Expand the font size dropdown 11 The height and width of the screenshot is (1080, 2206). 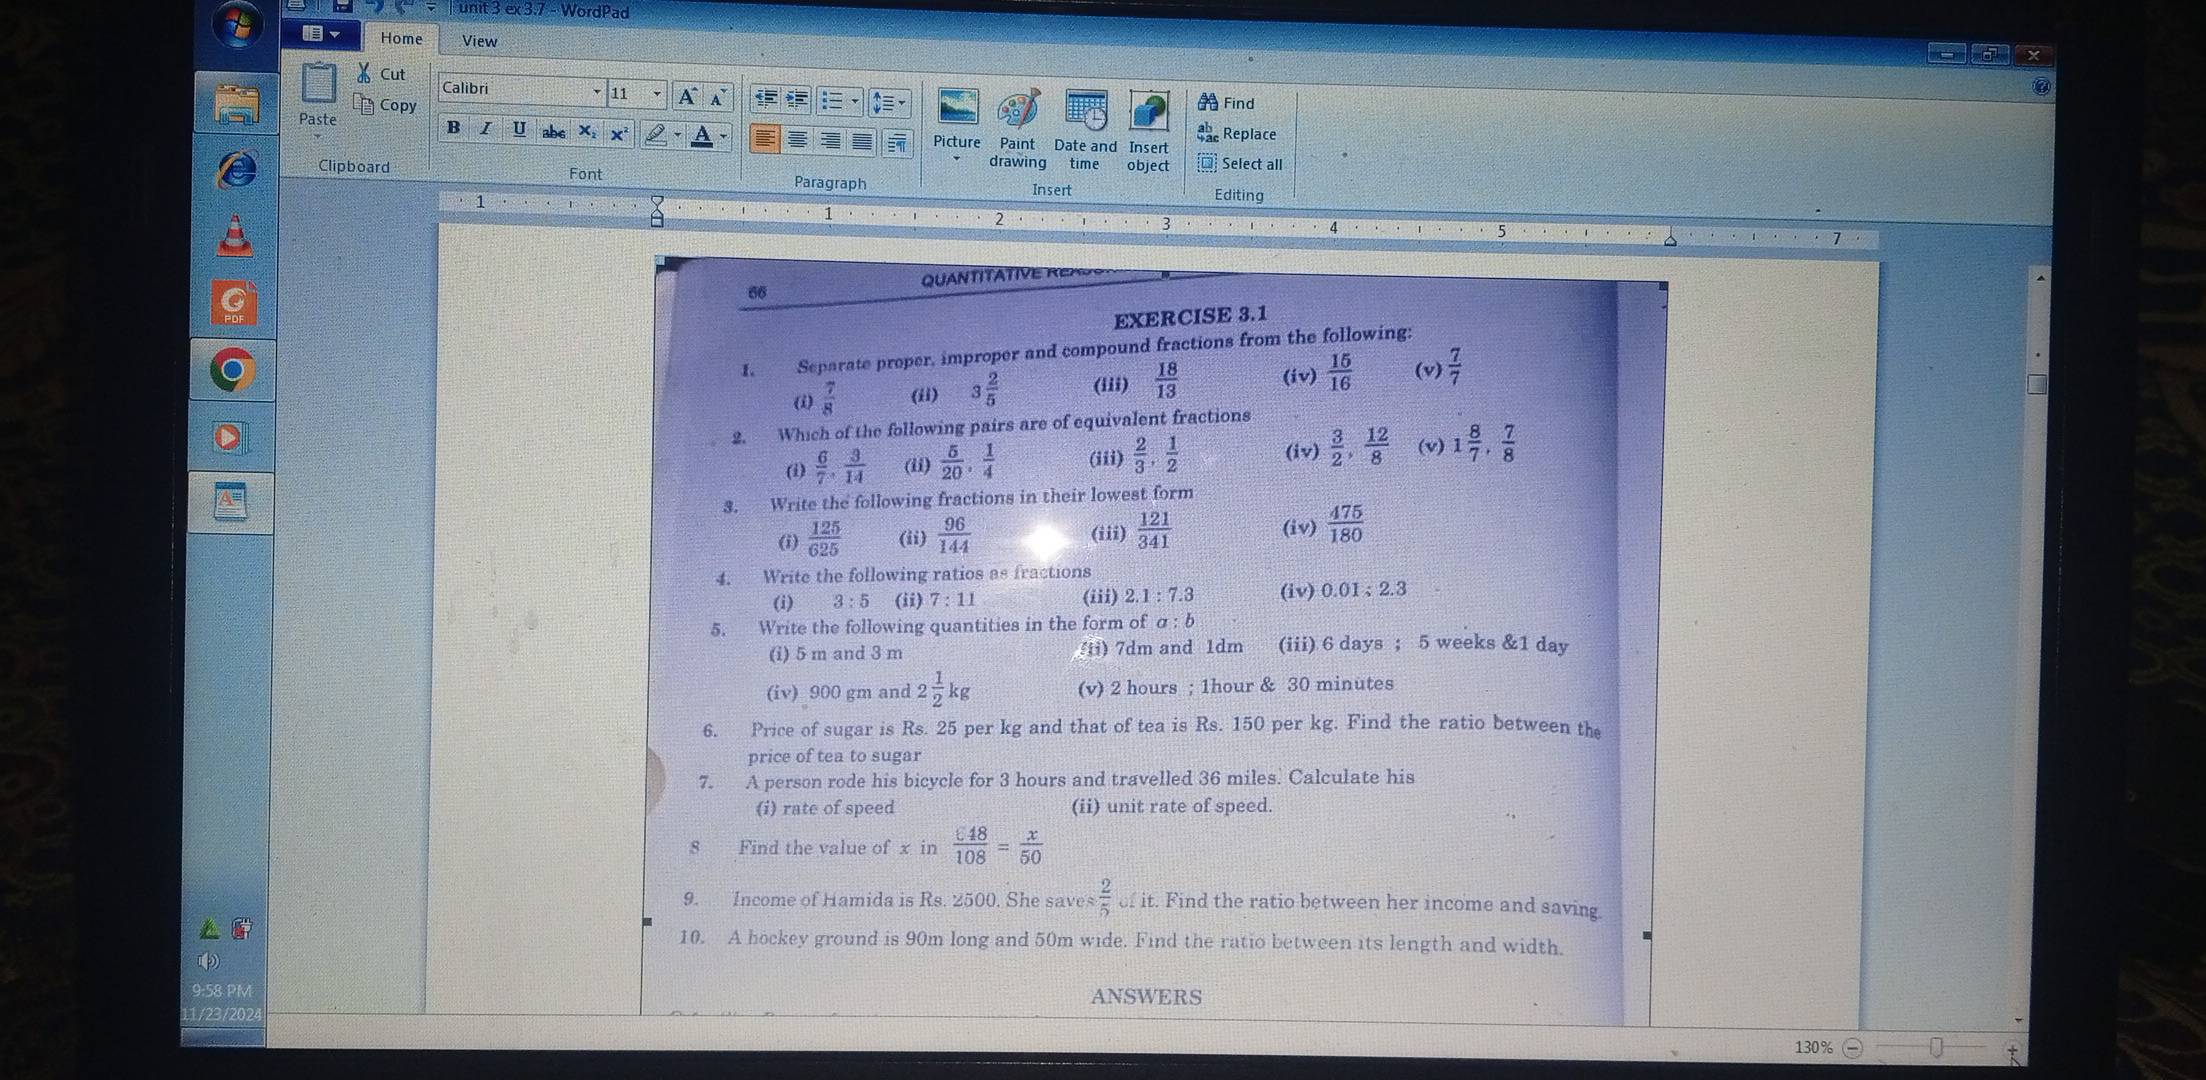[x=656, y=96]
